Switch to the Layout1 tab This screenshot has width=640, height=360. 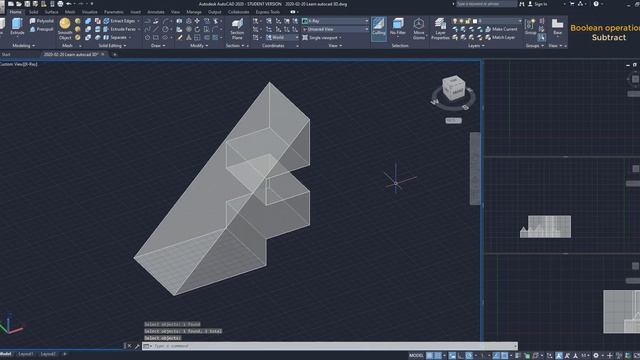26,354
